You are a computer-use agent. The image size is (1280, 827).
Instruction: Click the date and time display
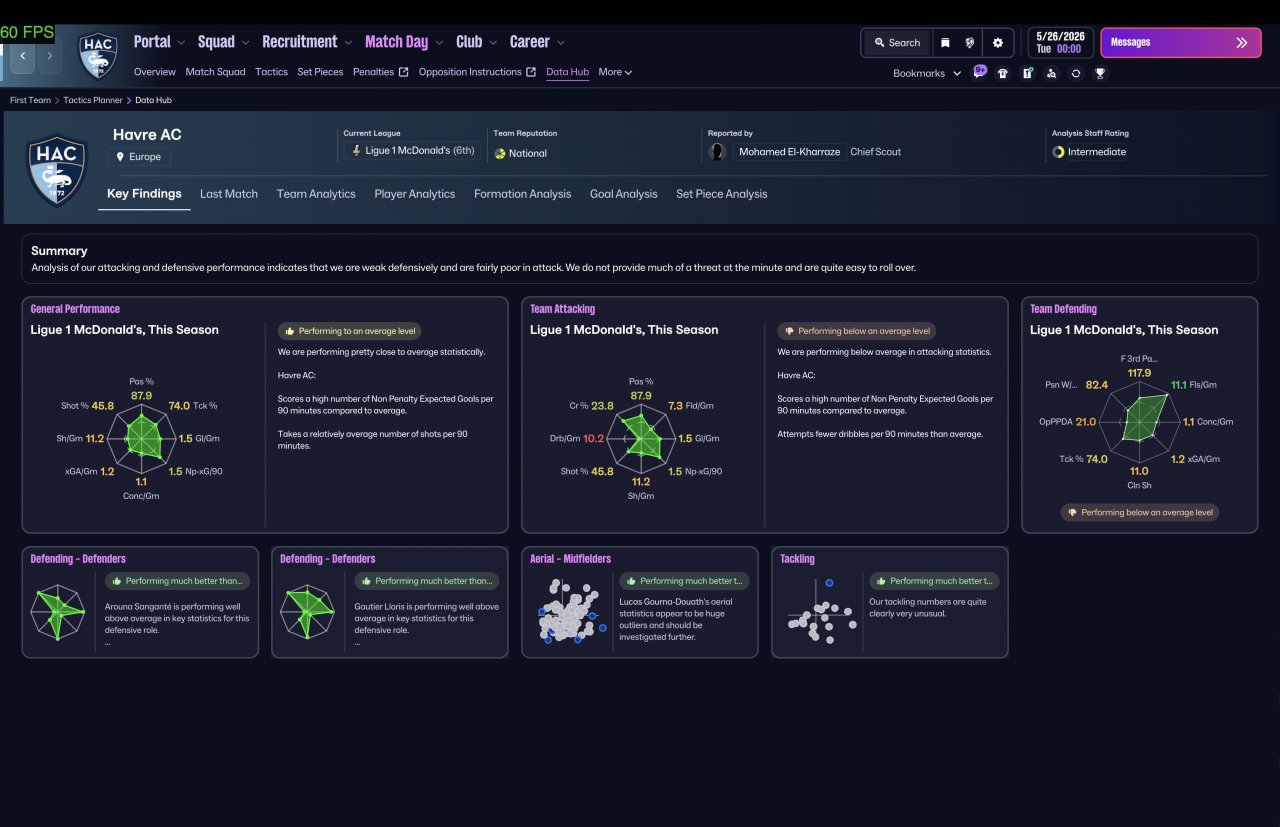tap(1061, 43)
